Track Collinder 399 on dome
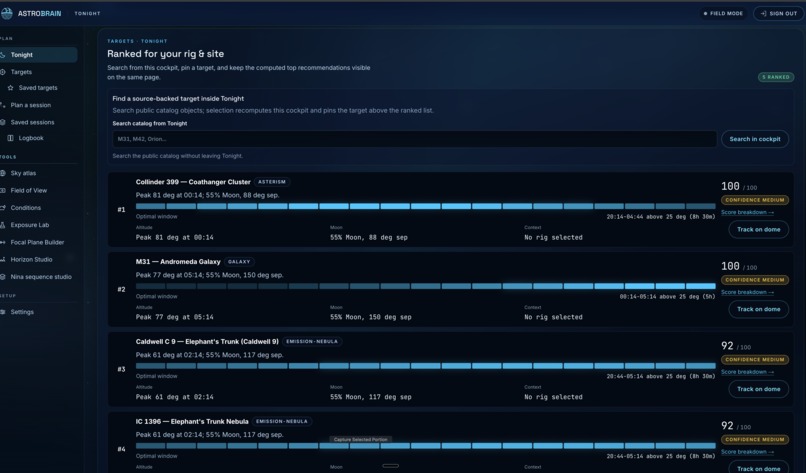The height and width of the screenshot is (473, 806). point(758,229)
